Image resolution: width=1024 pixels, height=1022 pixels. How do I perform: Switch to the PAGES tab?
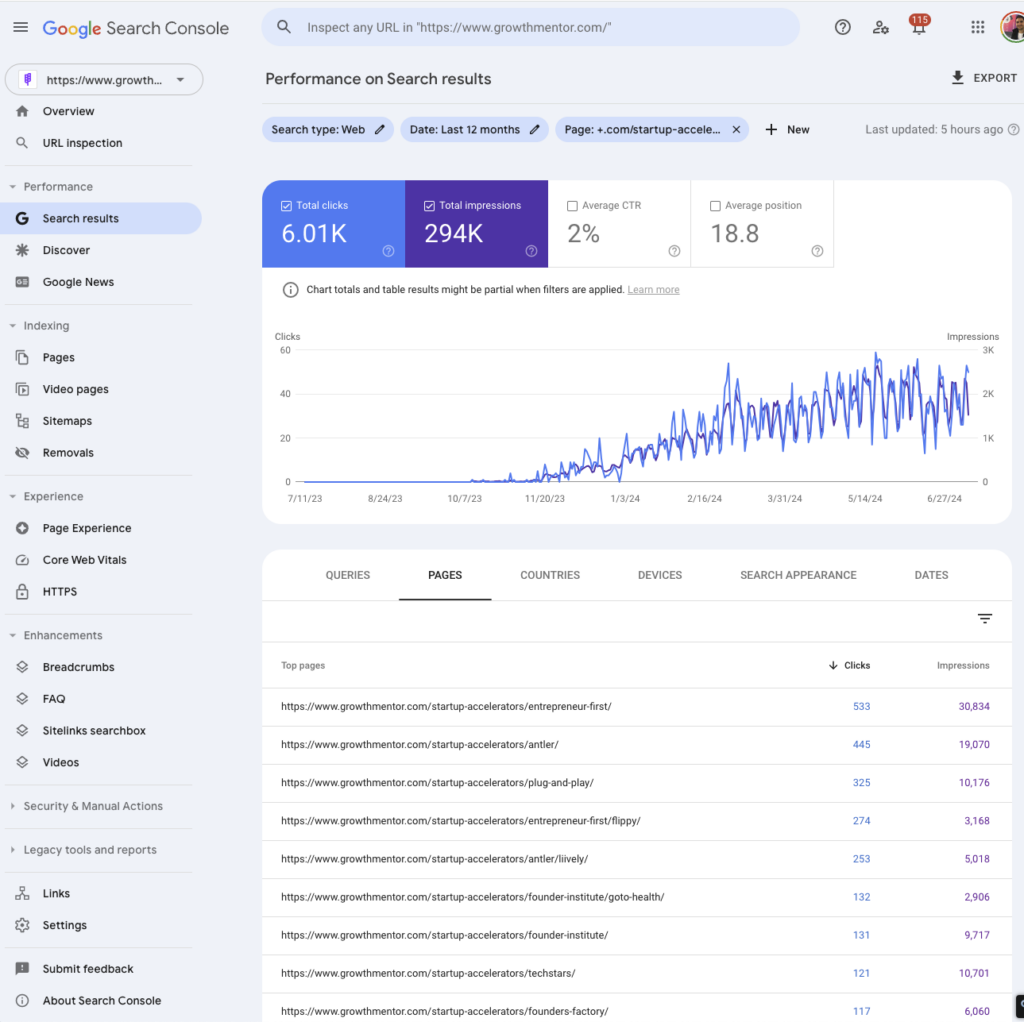coord(445,575)
